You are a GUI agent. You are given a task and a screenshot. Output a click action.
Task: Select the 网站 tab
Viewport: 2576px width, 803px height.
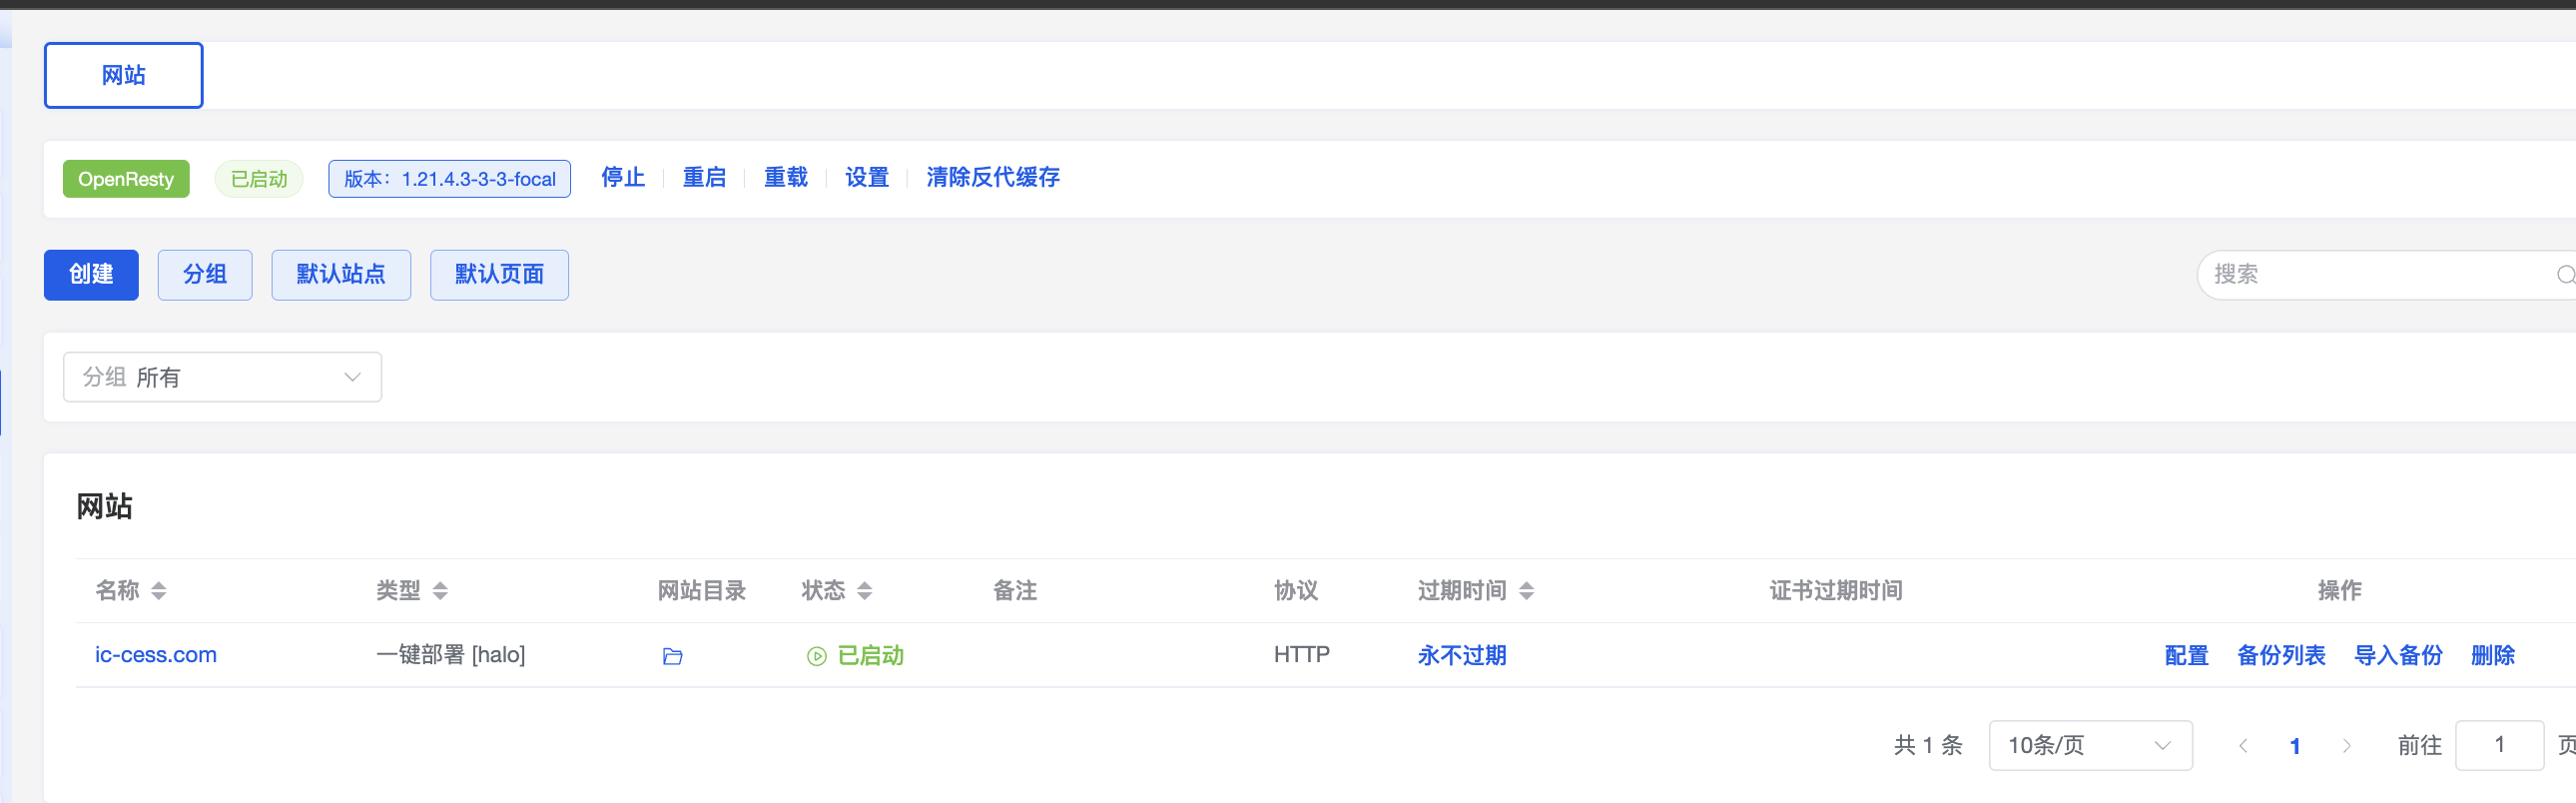pos(123,75)
